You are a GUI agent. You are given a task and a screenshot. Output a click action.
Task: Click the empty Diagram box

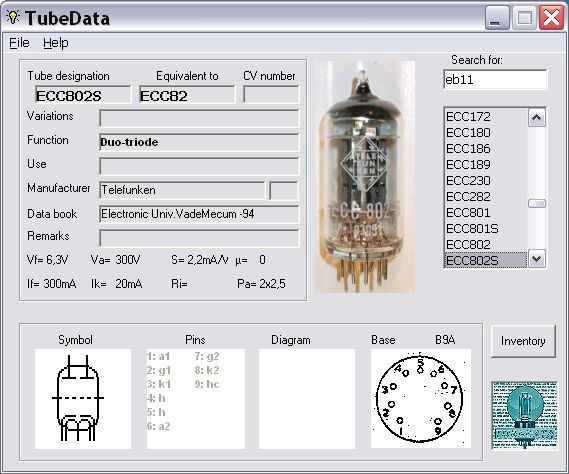pyautogui.click(x=307, y=399)
